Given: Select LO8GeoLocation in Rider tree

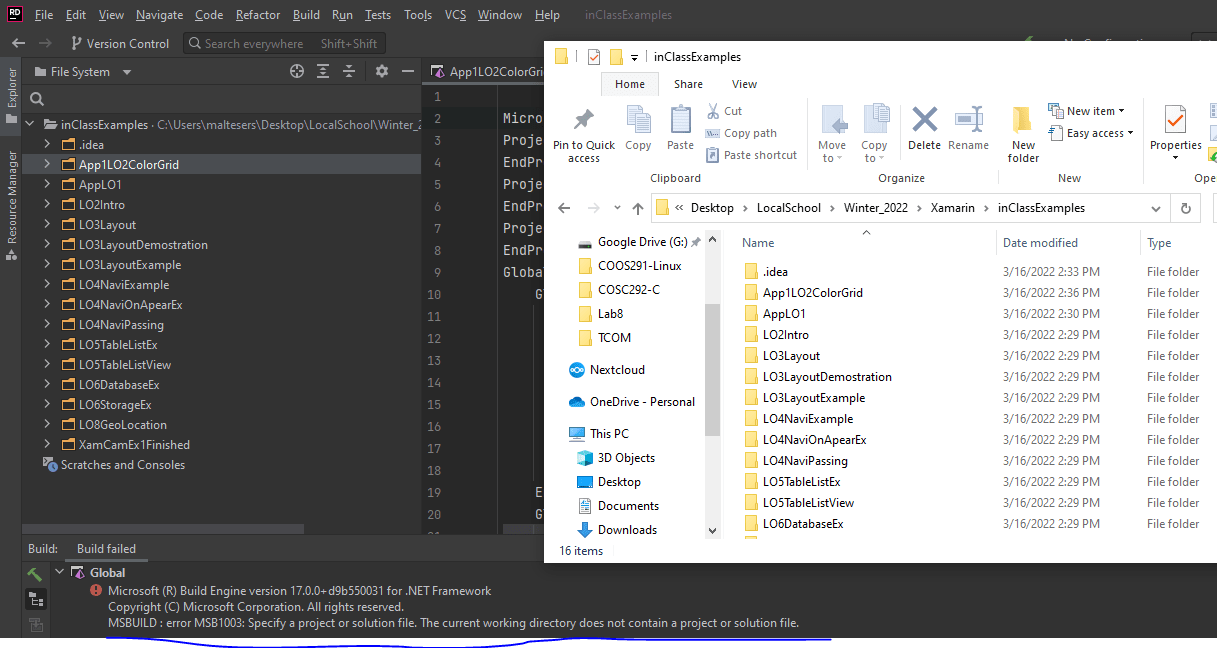Looking at the screenshot, I should click(123, 425).
